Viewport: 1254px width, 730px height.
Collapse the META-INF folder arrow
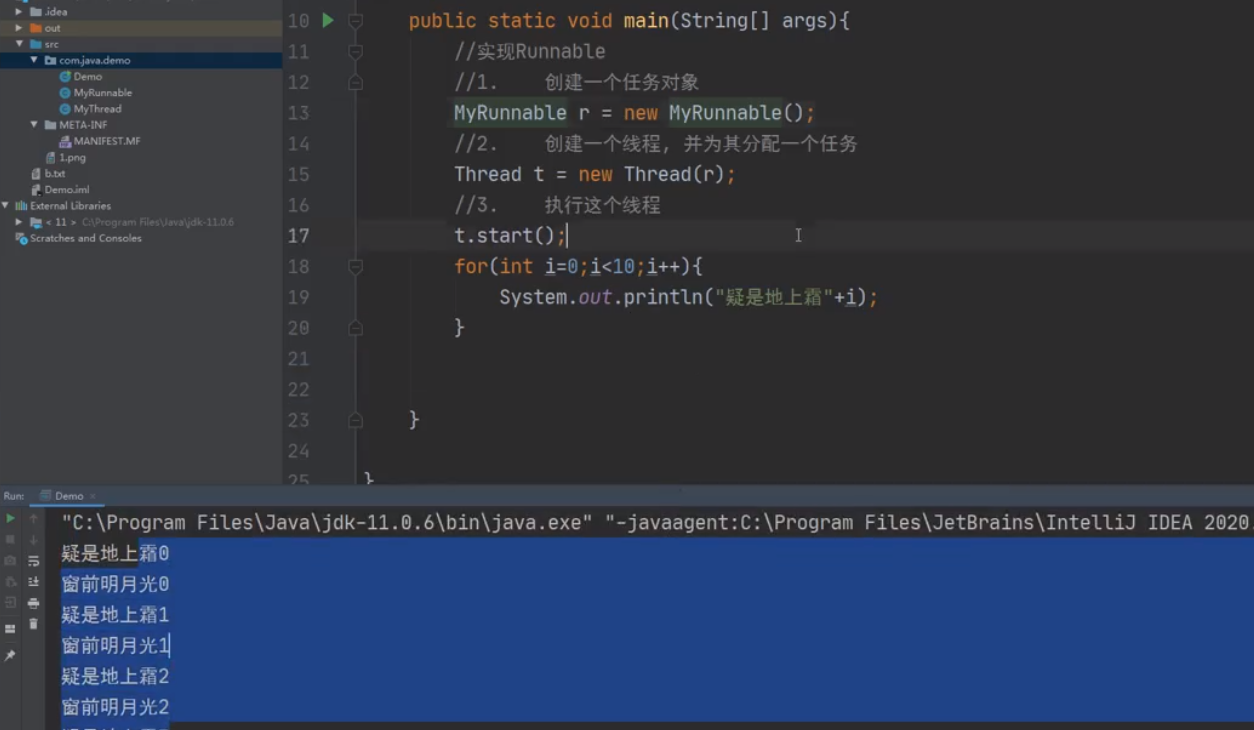point(34,125)
